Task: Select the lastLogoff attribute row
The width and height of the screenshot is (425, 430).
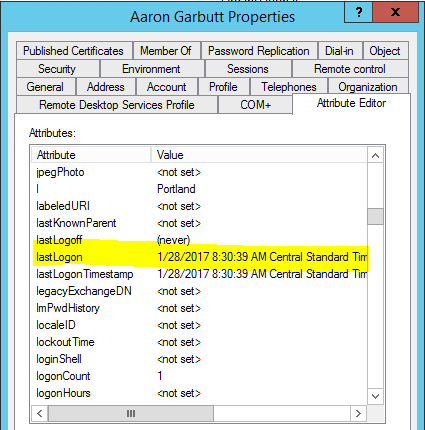Action: [x=199, y=240]
